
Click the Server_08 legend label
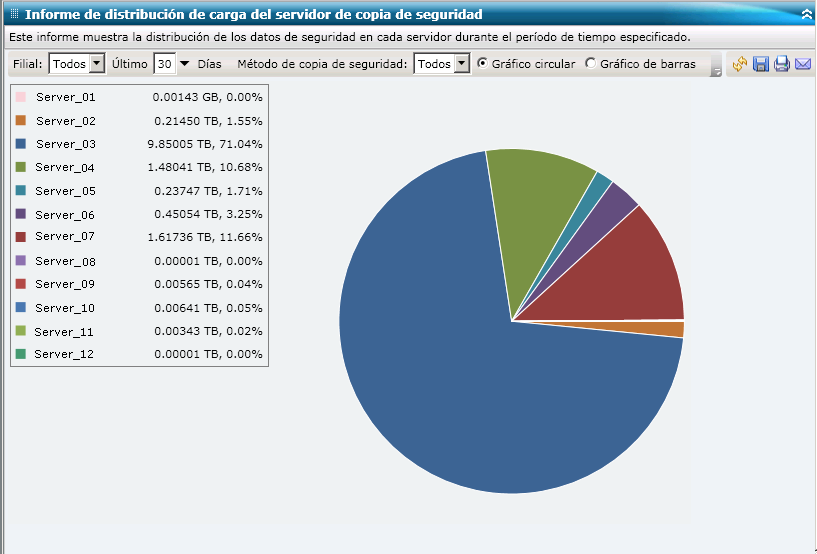(65, 261)
